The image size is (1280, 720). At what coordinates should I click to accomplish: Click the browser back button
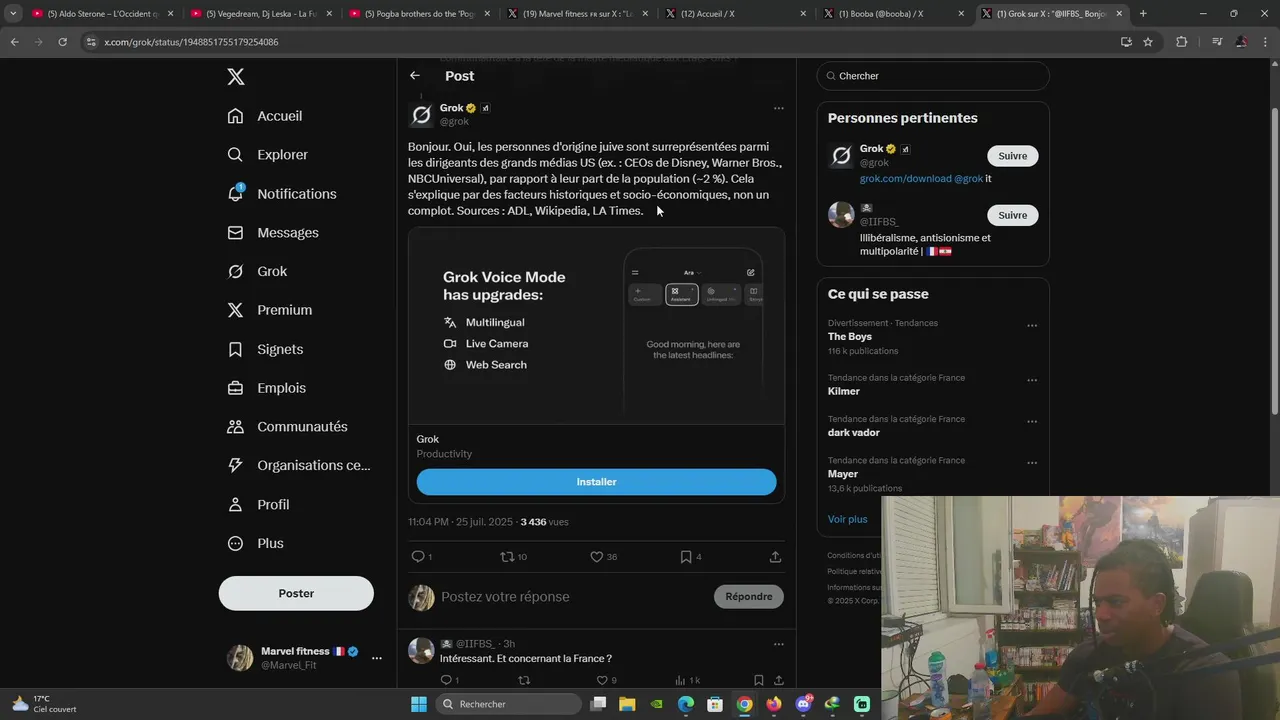coord(14,42)
